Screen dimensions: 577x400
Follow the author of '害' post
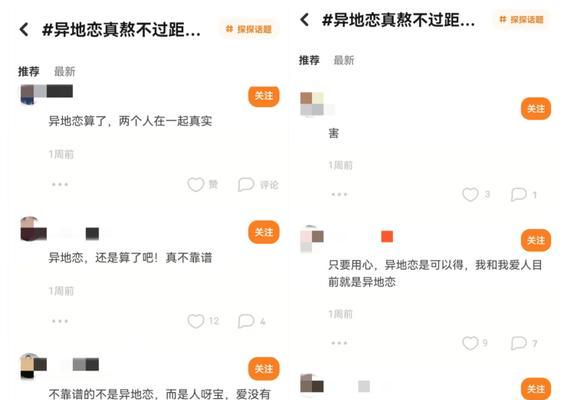536,109
